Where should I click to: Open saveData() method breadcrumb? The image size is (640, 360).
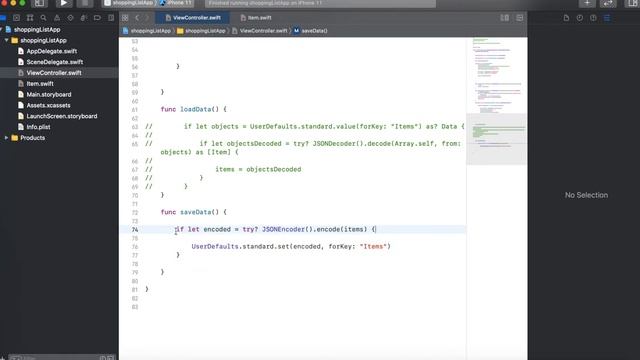[311, 31]
